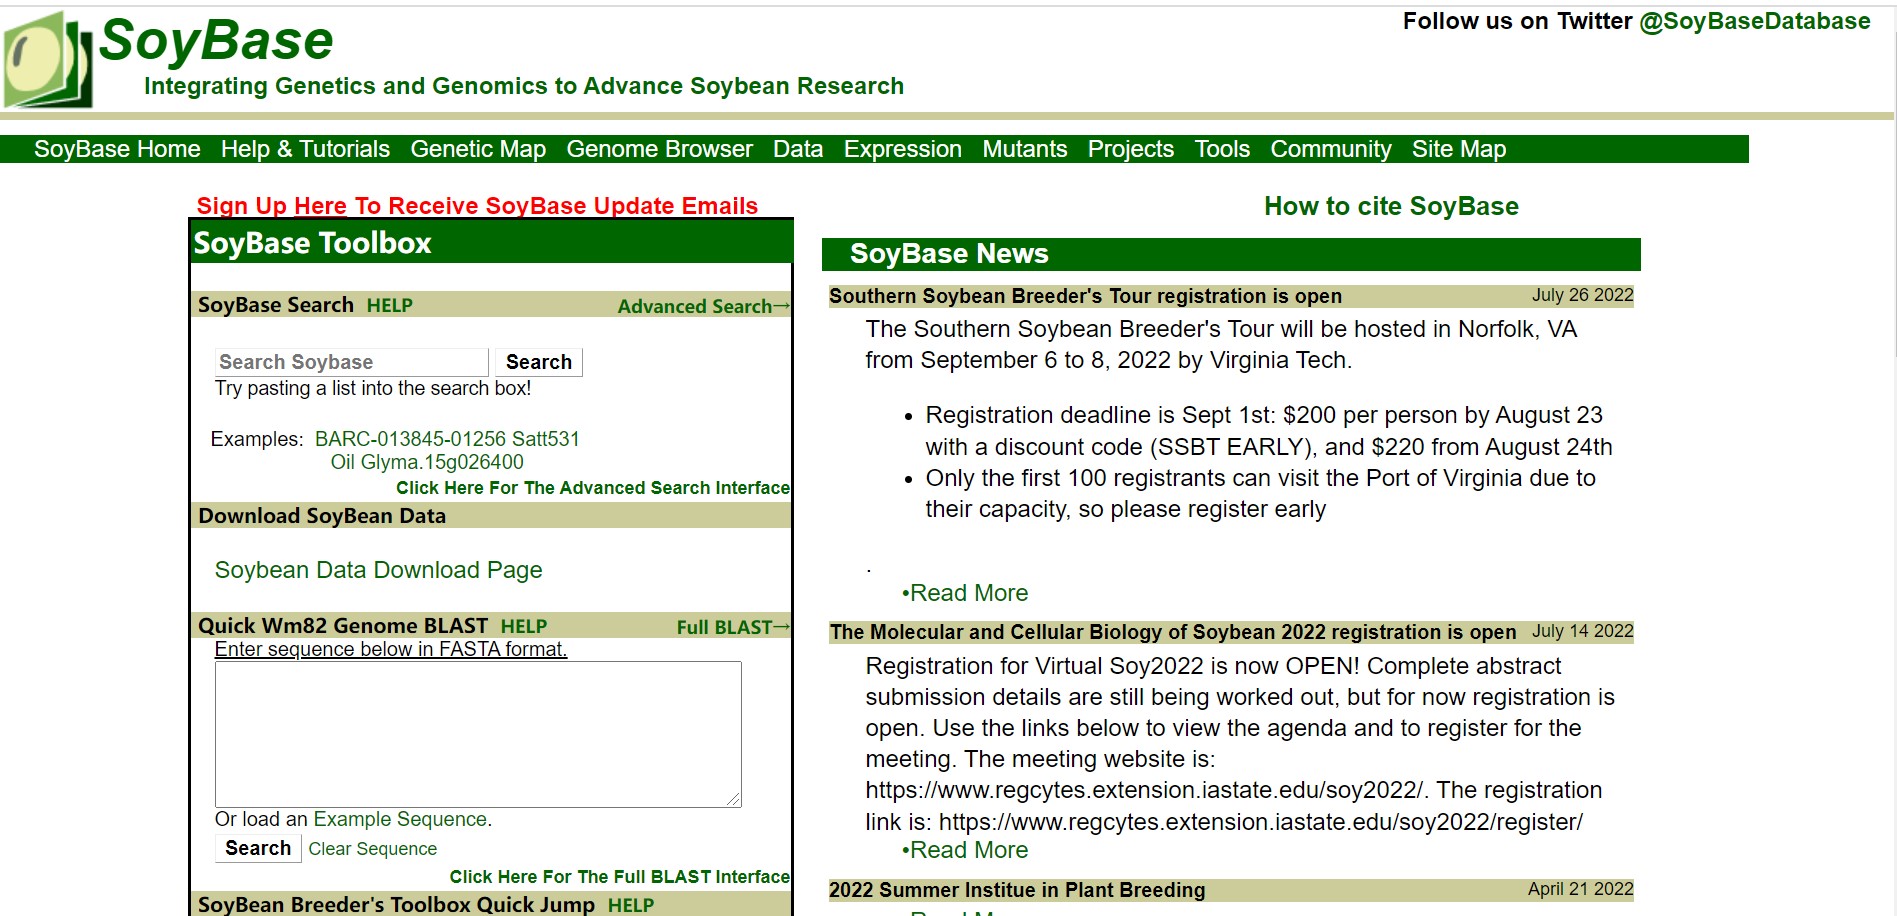This screenshot has height=916, width=1897.
Task: Click the April 21 2022 news date
Action: (1580, 889)
